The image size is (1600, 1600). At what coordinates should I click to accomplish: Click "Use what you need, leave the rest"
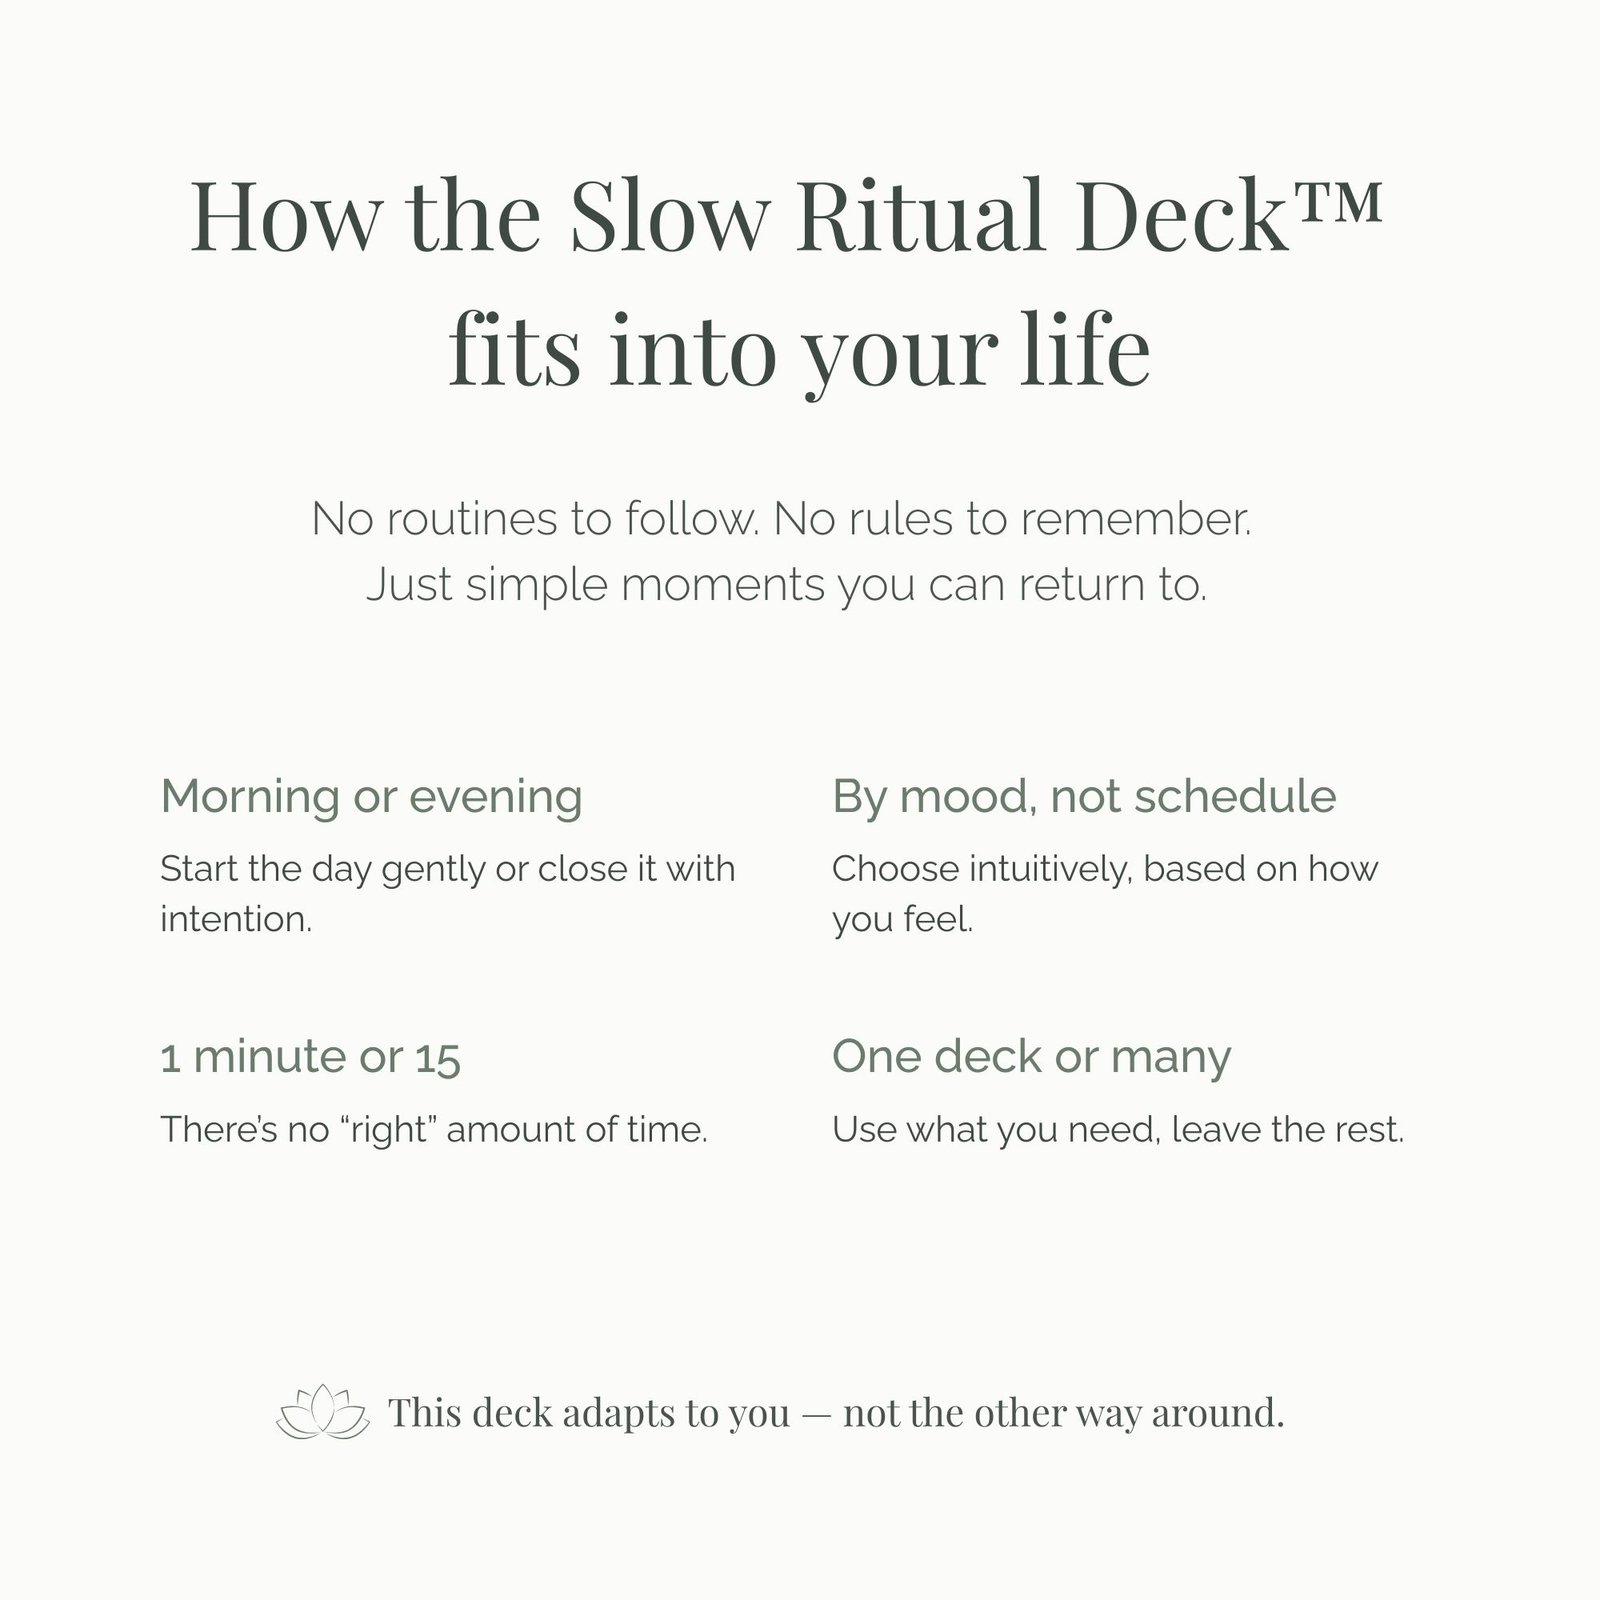point(1118,1130)
